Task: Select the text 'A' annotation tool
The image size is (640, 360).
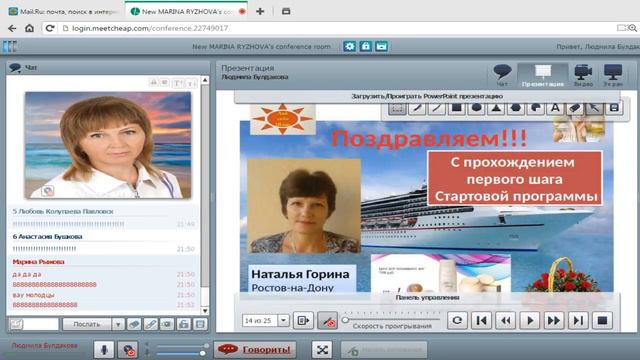Action: 555,108
